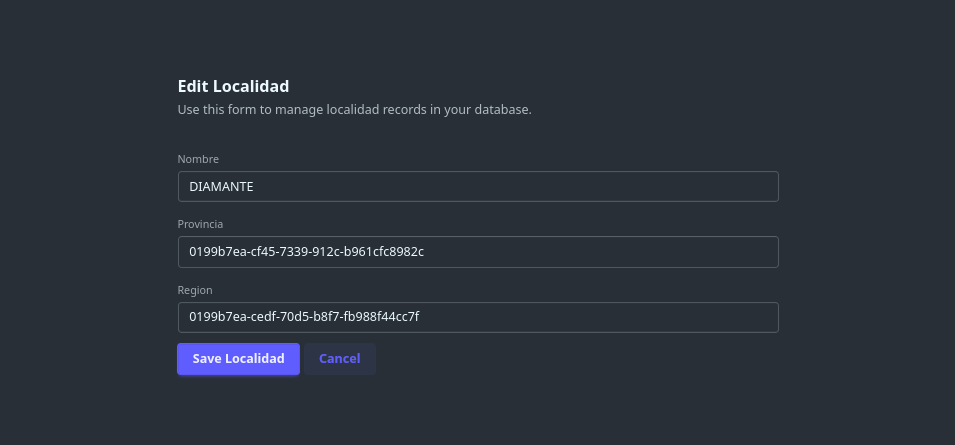Screen dimensions: 955x445
Task: Activate the field below the Provincia label
Action: click(x=477, y=252)
